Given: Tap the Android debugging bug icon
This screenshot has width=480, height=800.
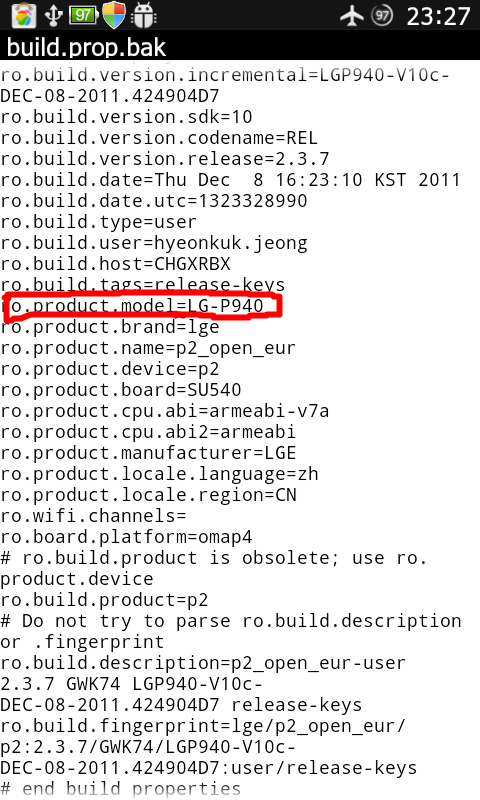Looking at the screenshot, I should click(143, 16).
